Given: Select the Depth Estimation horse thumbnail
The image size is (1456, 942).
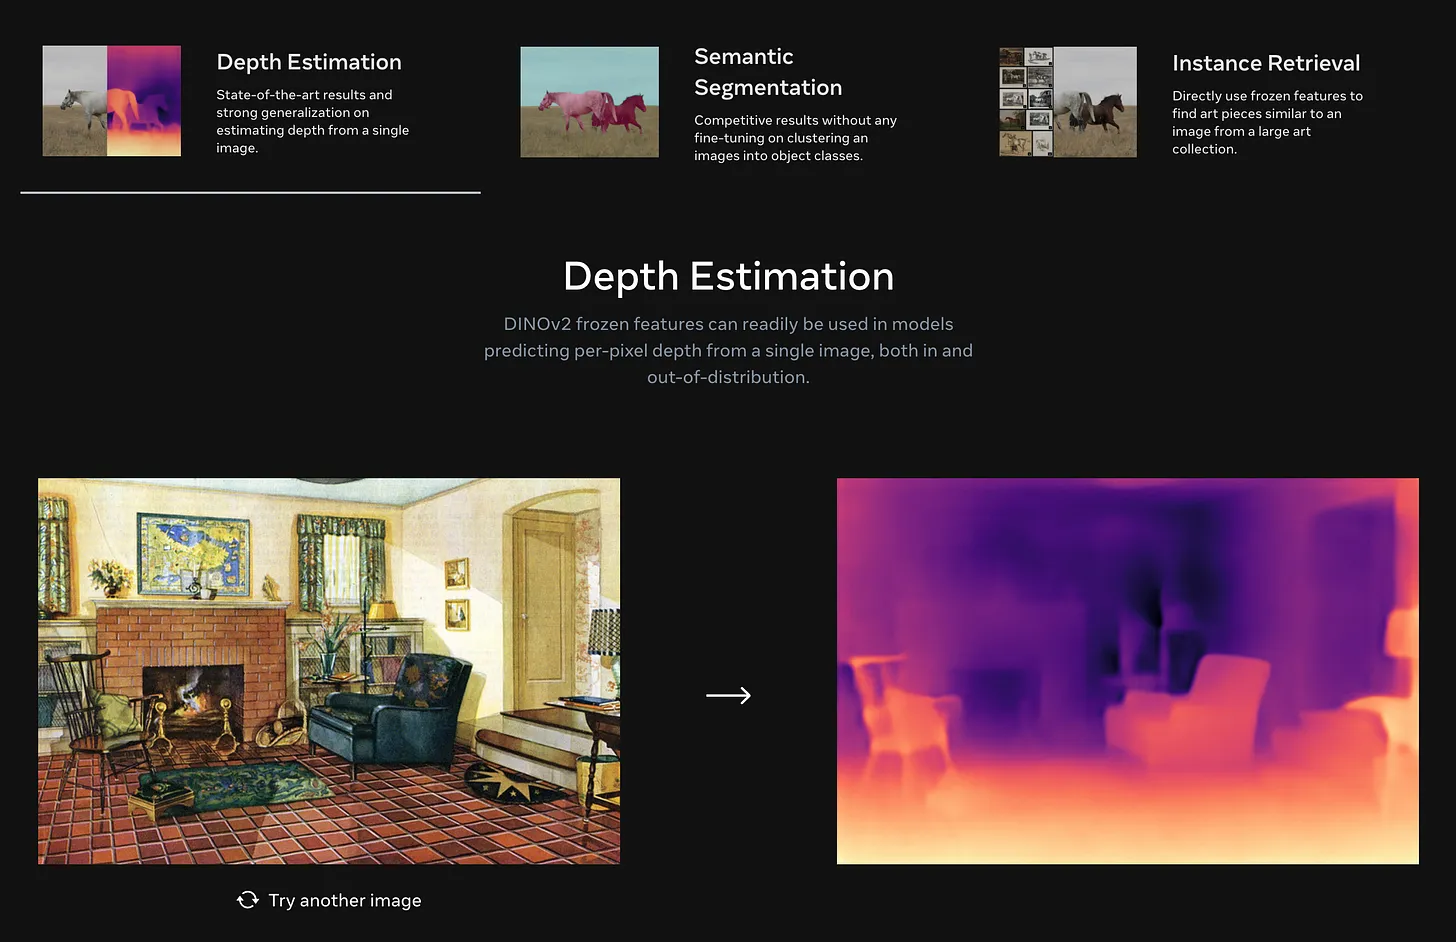Looking at the screenshot, I should click(x=112, y=101).
